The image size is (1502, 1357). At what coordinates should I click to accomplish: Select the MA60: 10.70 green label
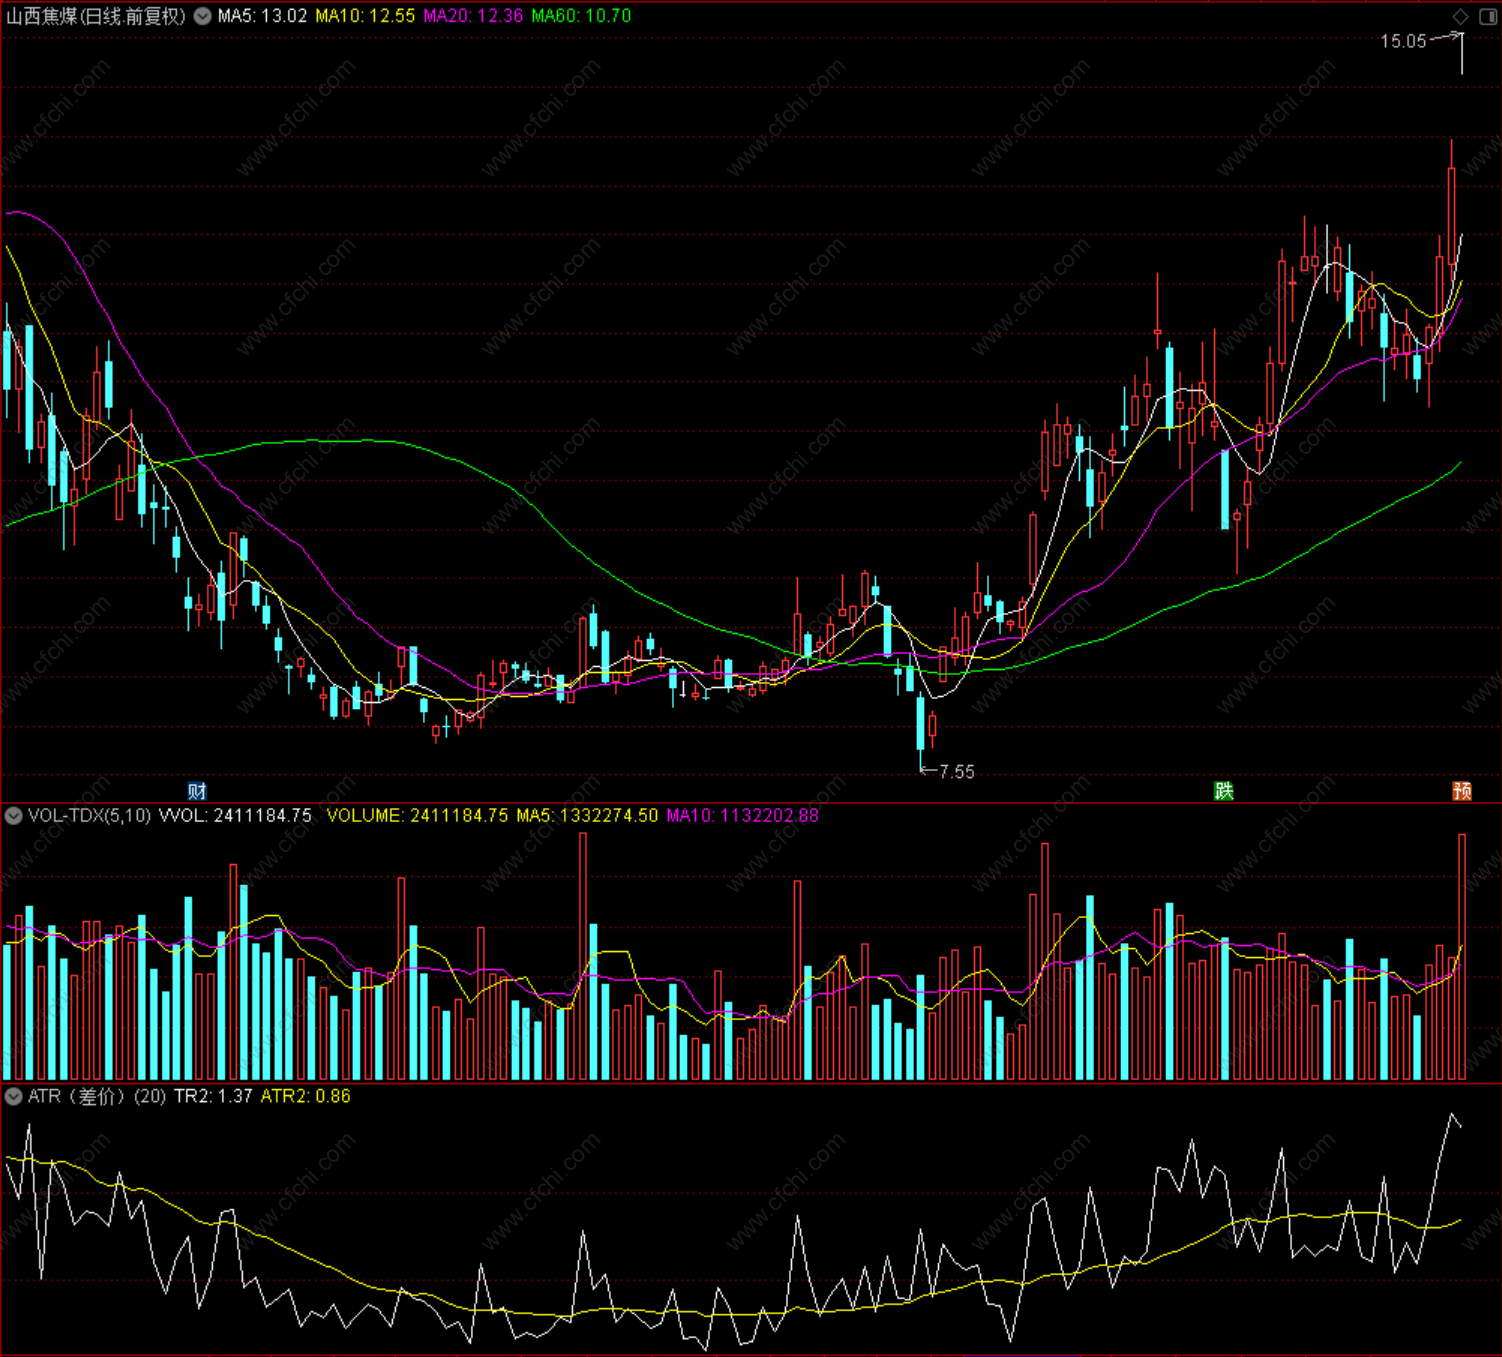pyautogui.click(x=581, y=16)
